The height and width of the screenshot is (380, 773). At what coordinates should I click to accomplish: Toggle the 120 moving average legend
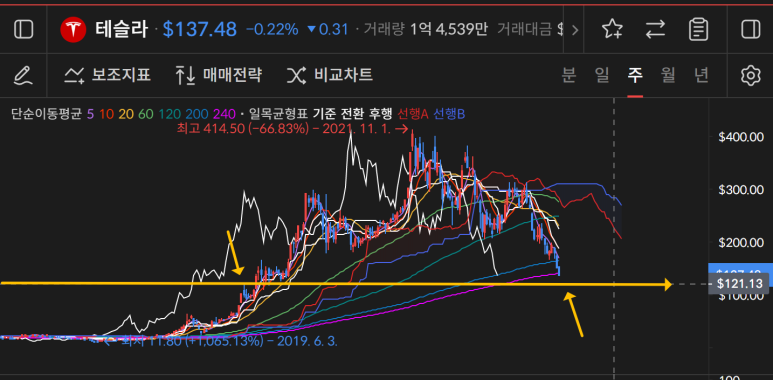tap(169, 114)
